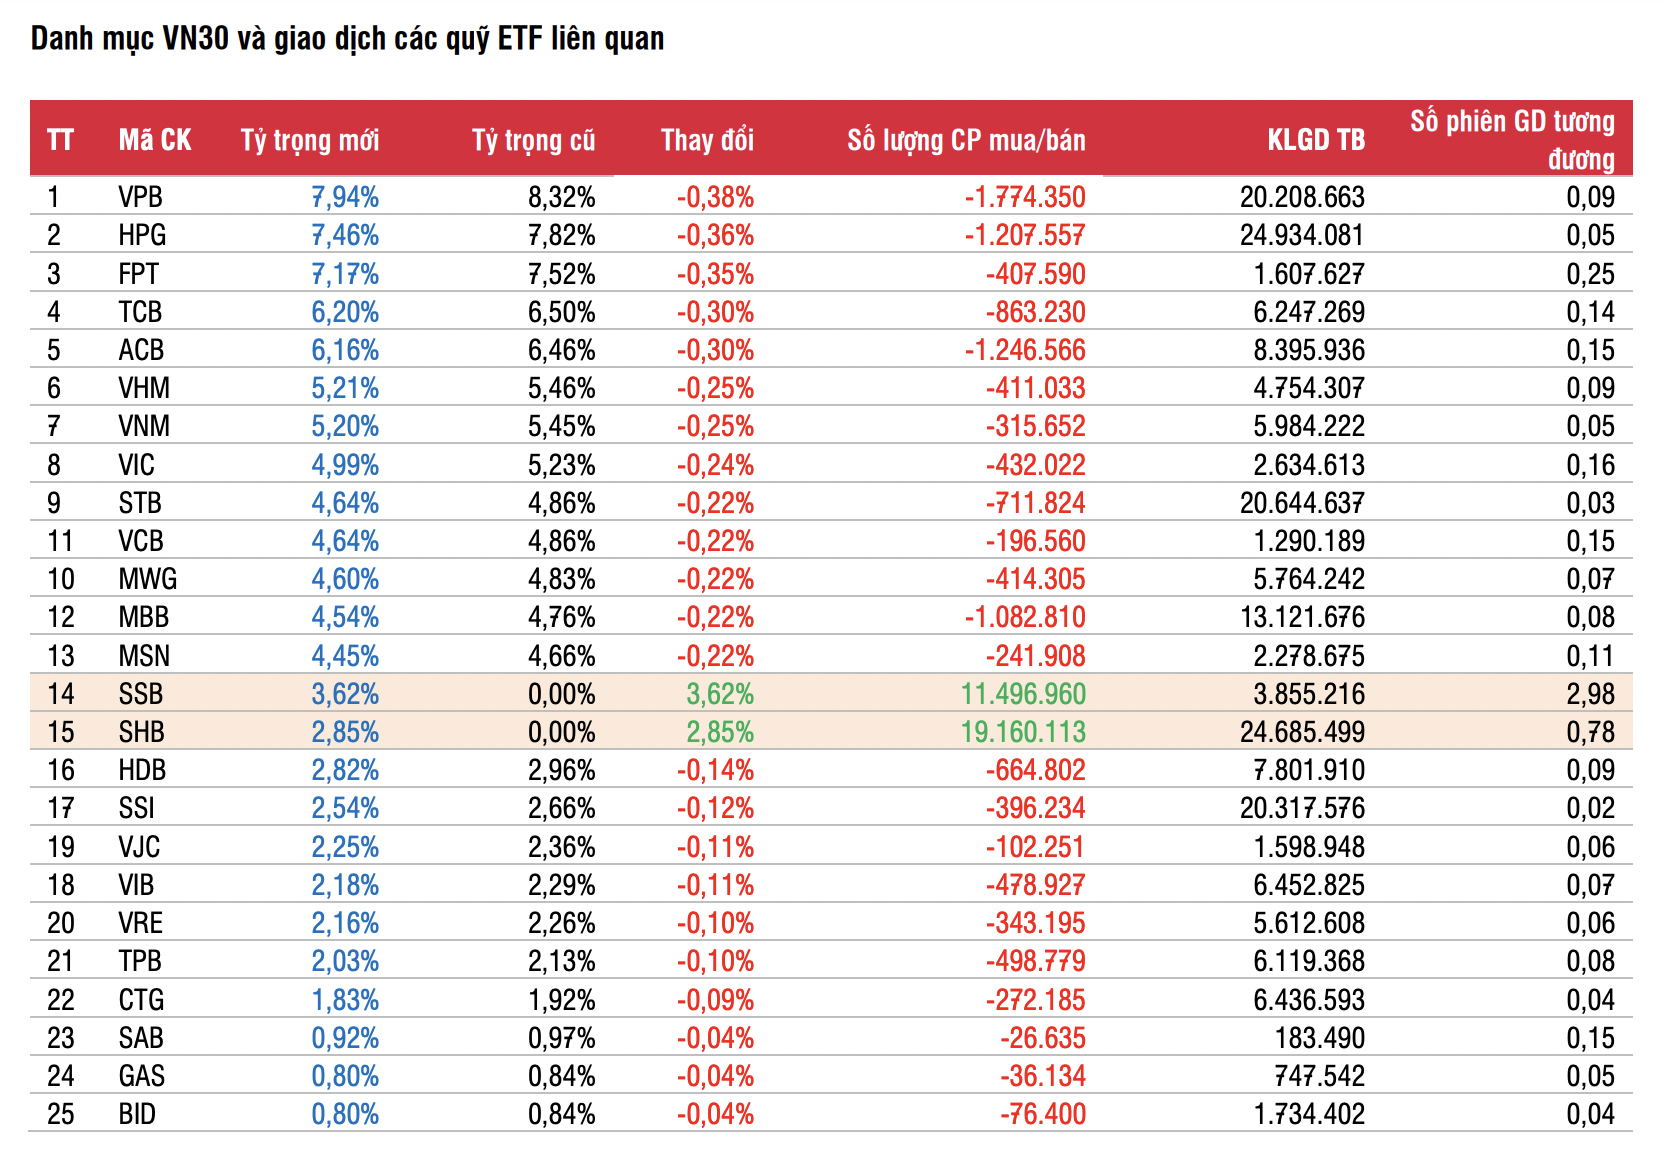Click the average volume 20.208.663
Screen dimensions: 1664x1170
pos(1303,197)
